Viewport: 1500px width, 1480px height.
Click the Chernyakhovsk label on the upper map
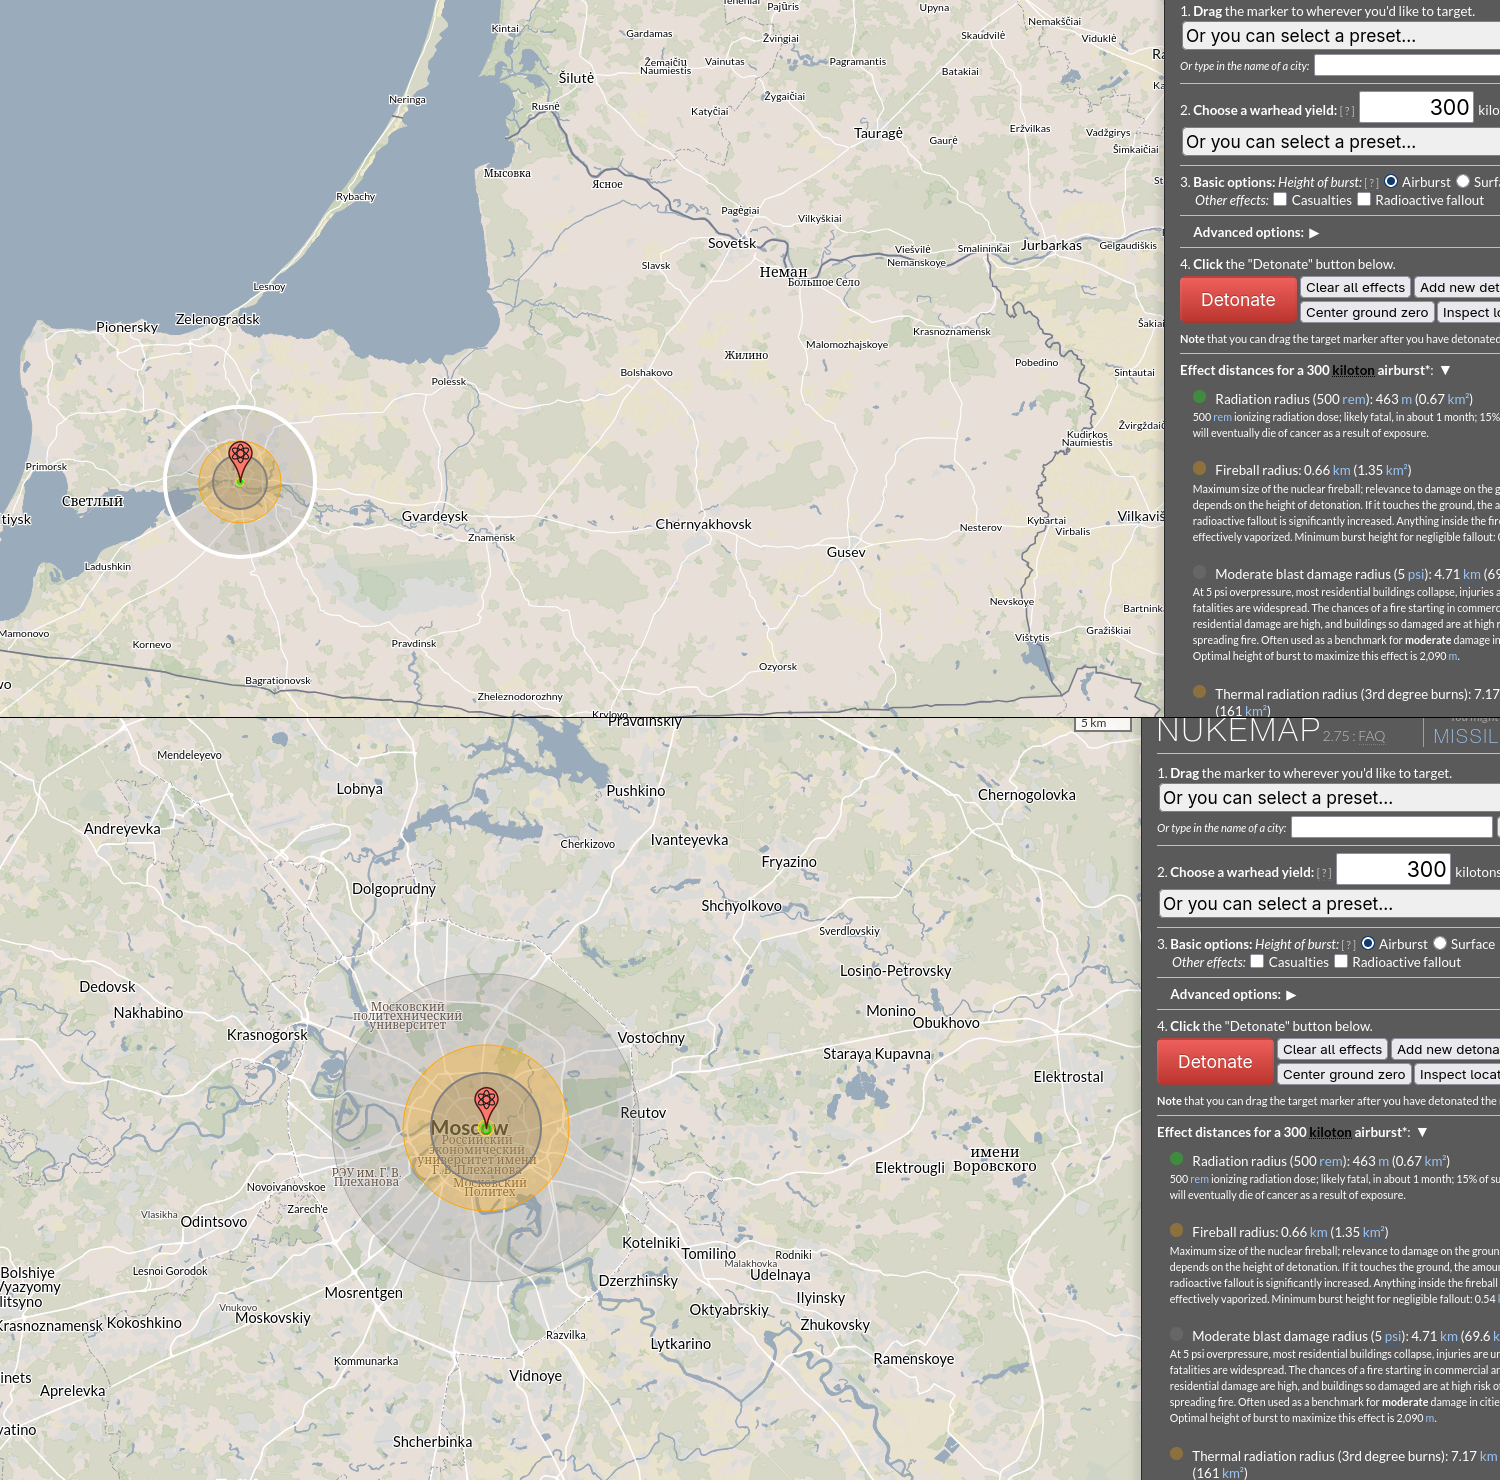pyautogui.click(x=703, y=524)
